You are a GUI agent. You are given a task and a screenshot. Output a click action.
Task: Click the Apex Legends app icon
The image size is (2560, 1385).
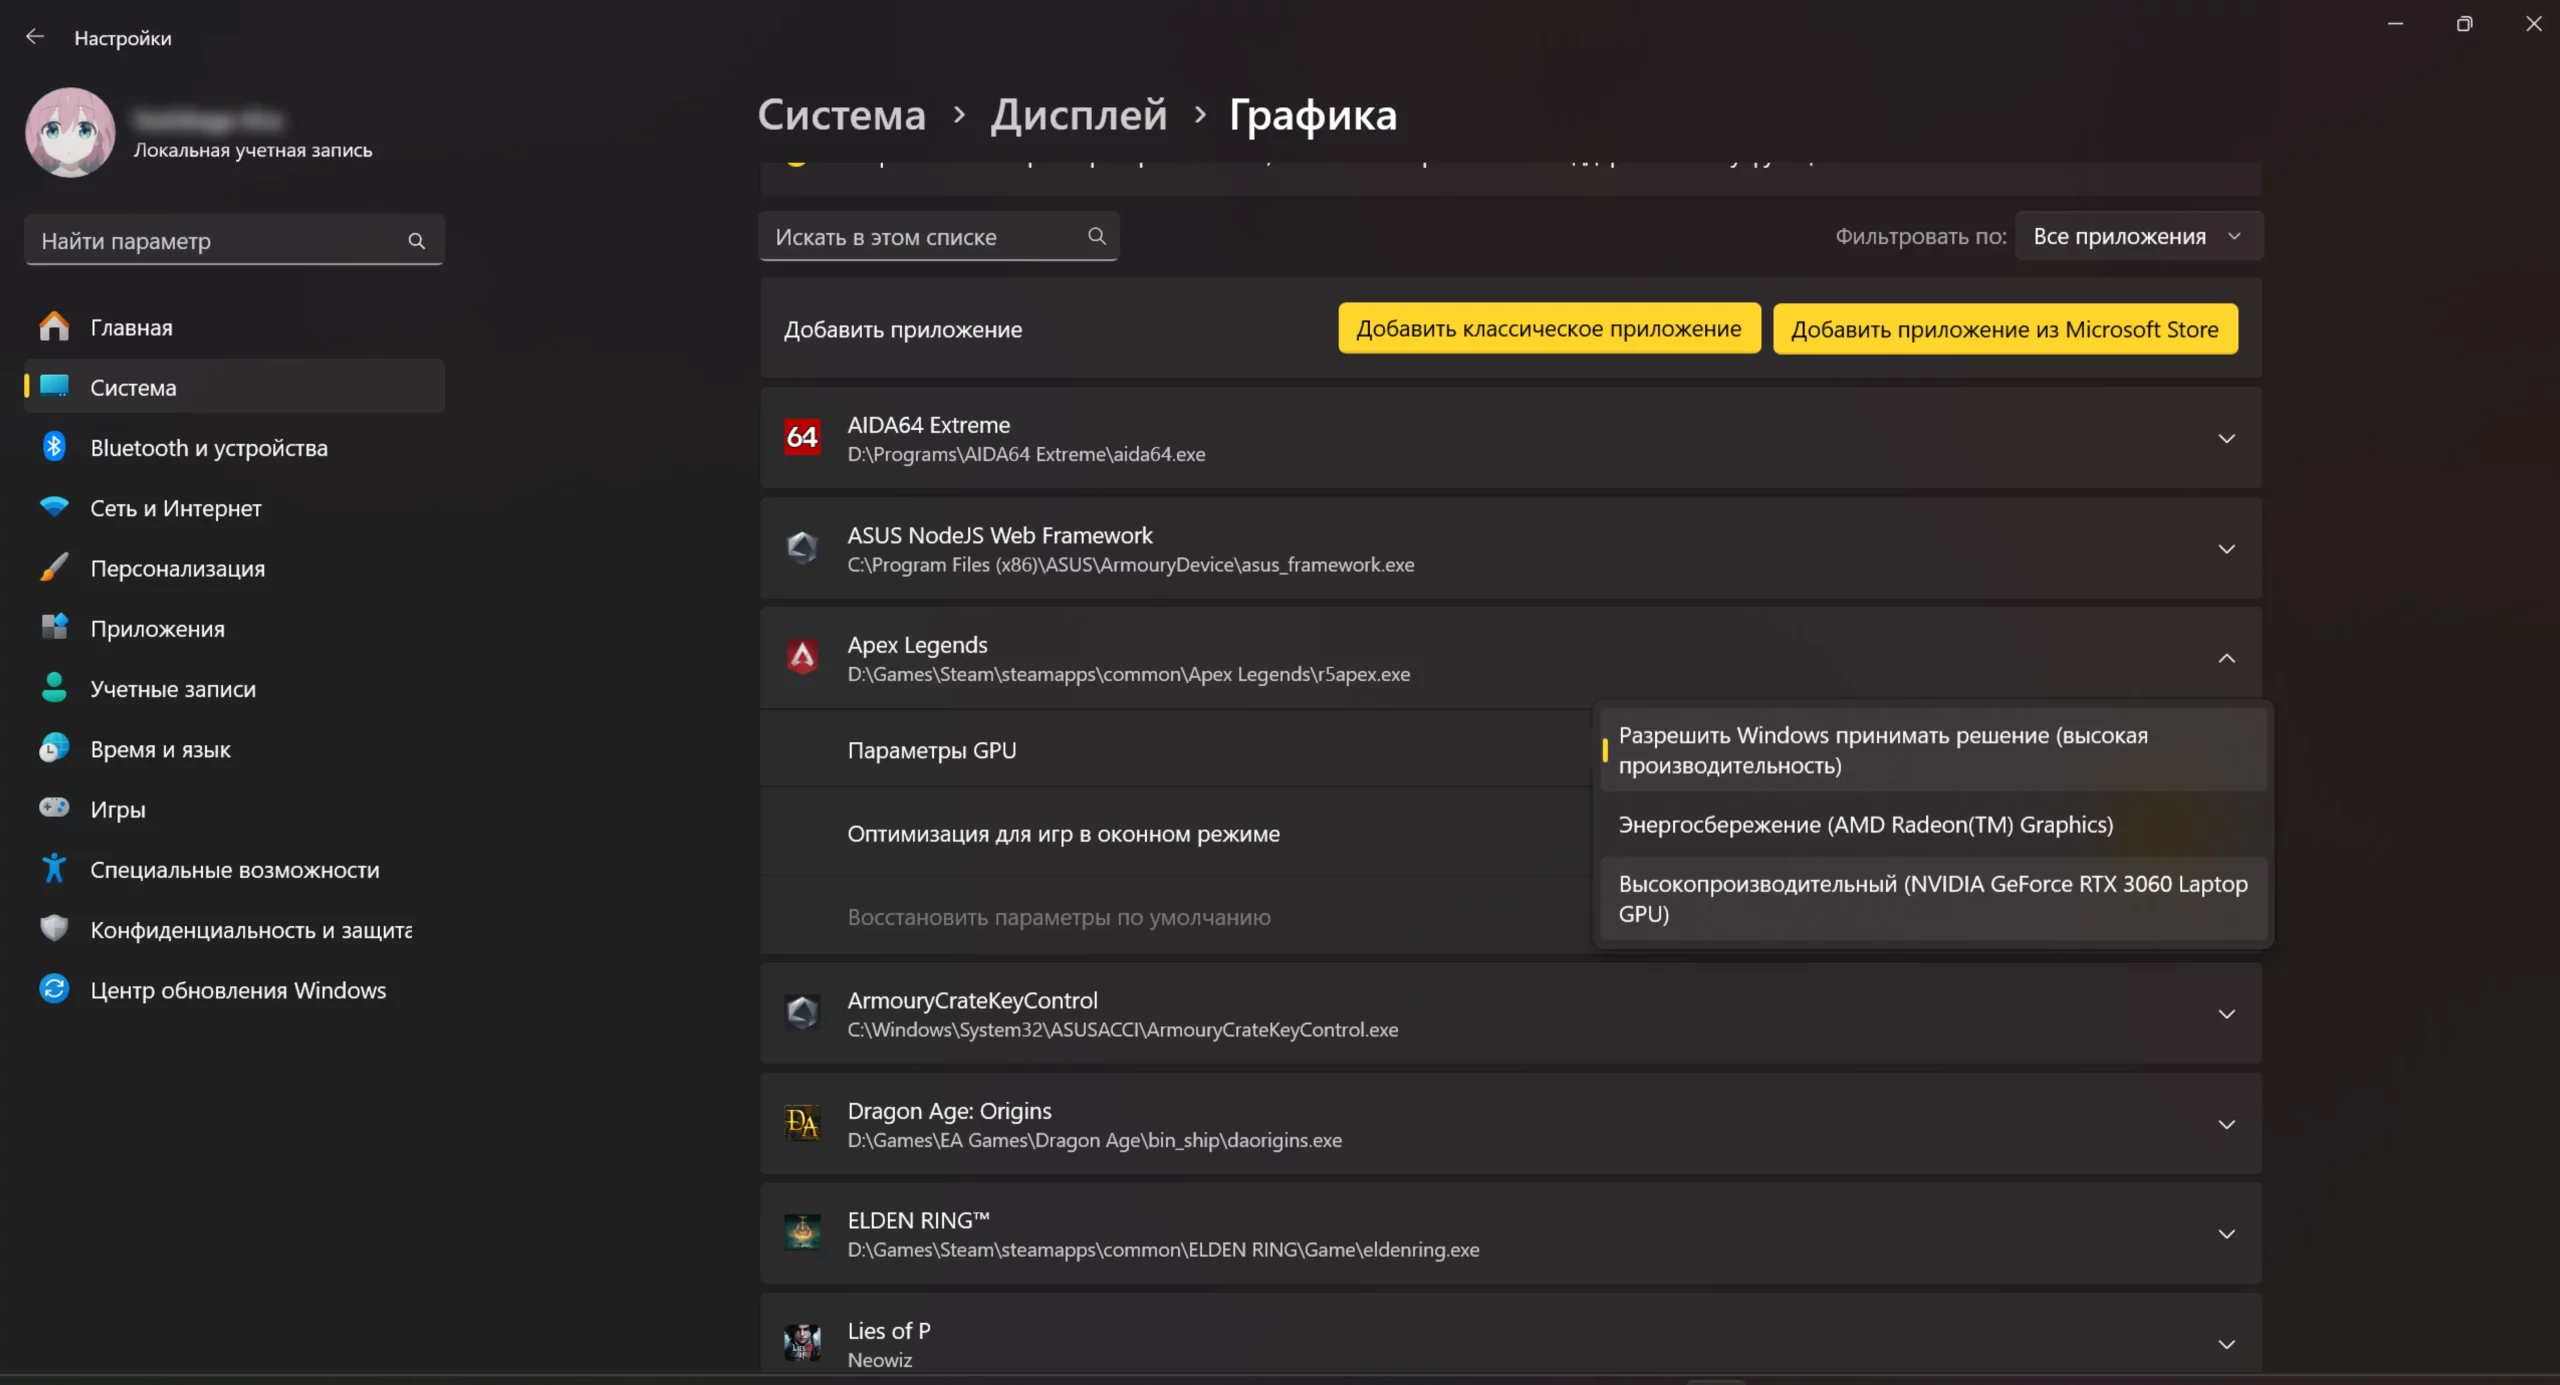click(x=802, y=658)
